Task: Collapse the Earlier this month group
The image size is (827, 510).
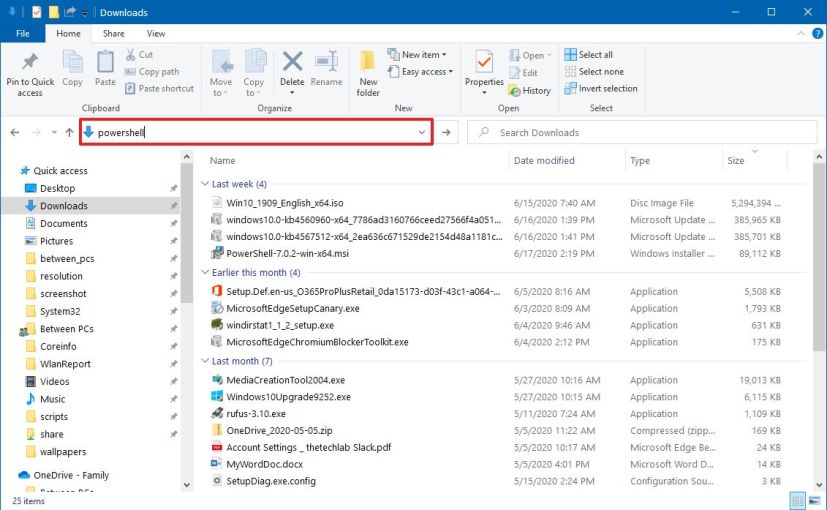Action: [x=205, y=272]
